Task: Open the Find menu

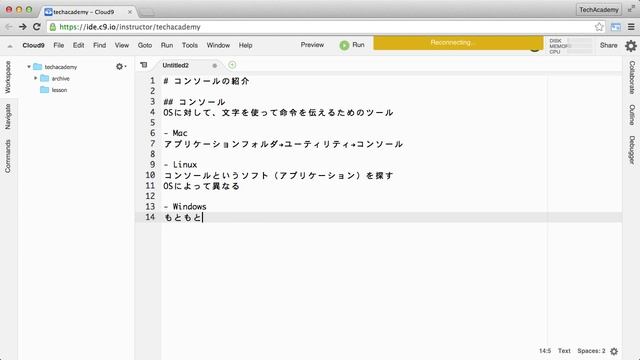Action: pyautogui.click(x=100, y=45)
